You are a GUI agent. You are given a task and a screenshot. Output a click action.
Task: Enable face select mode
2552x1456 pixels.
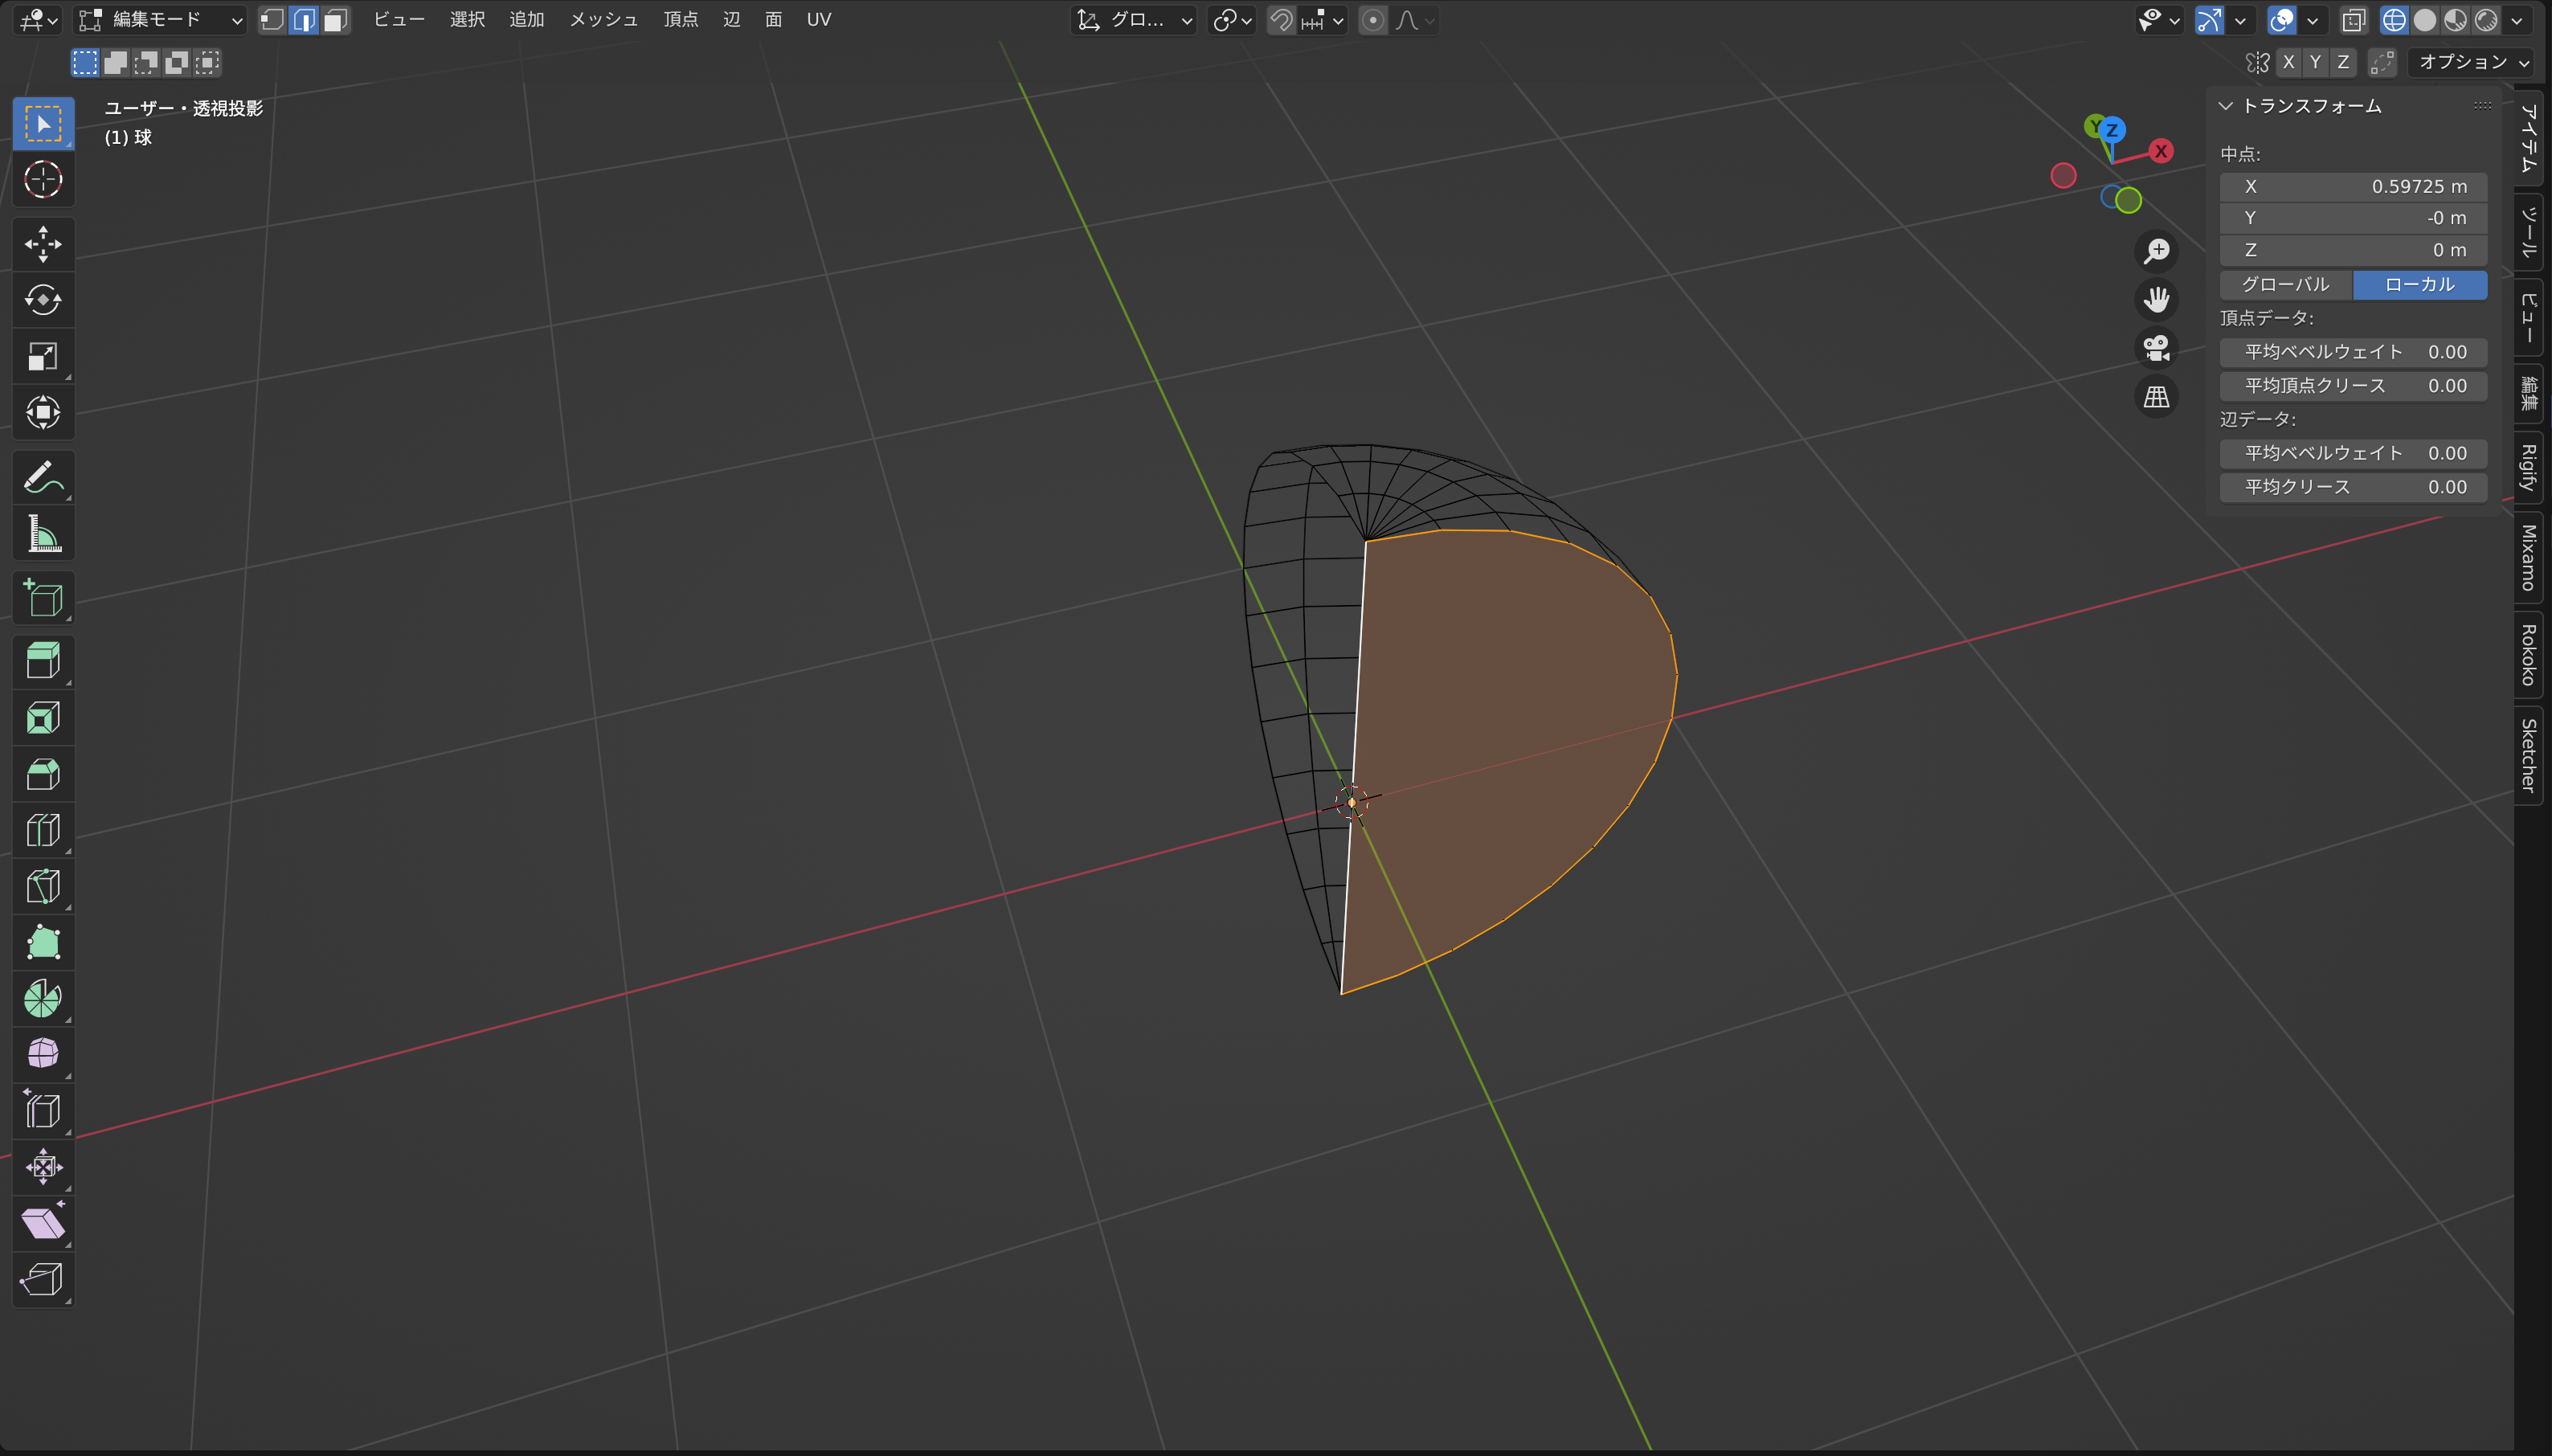pos(336,19)
